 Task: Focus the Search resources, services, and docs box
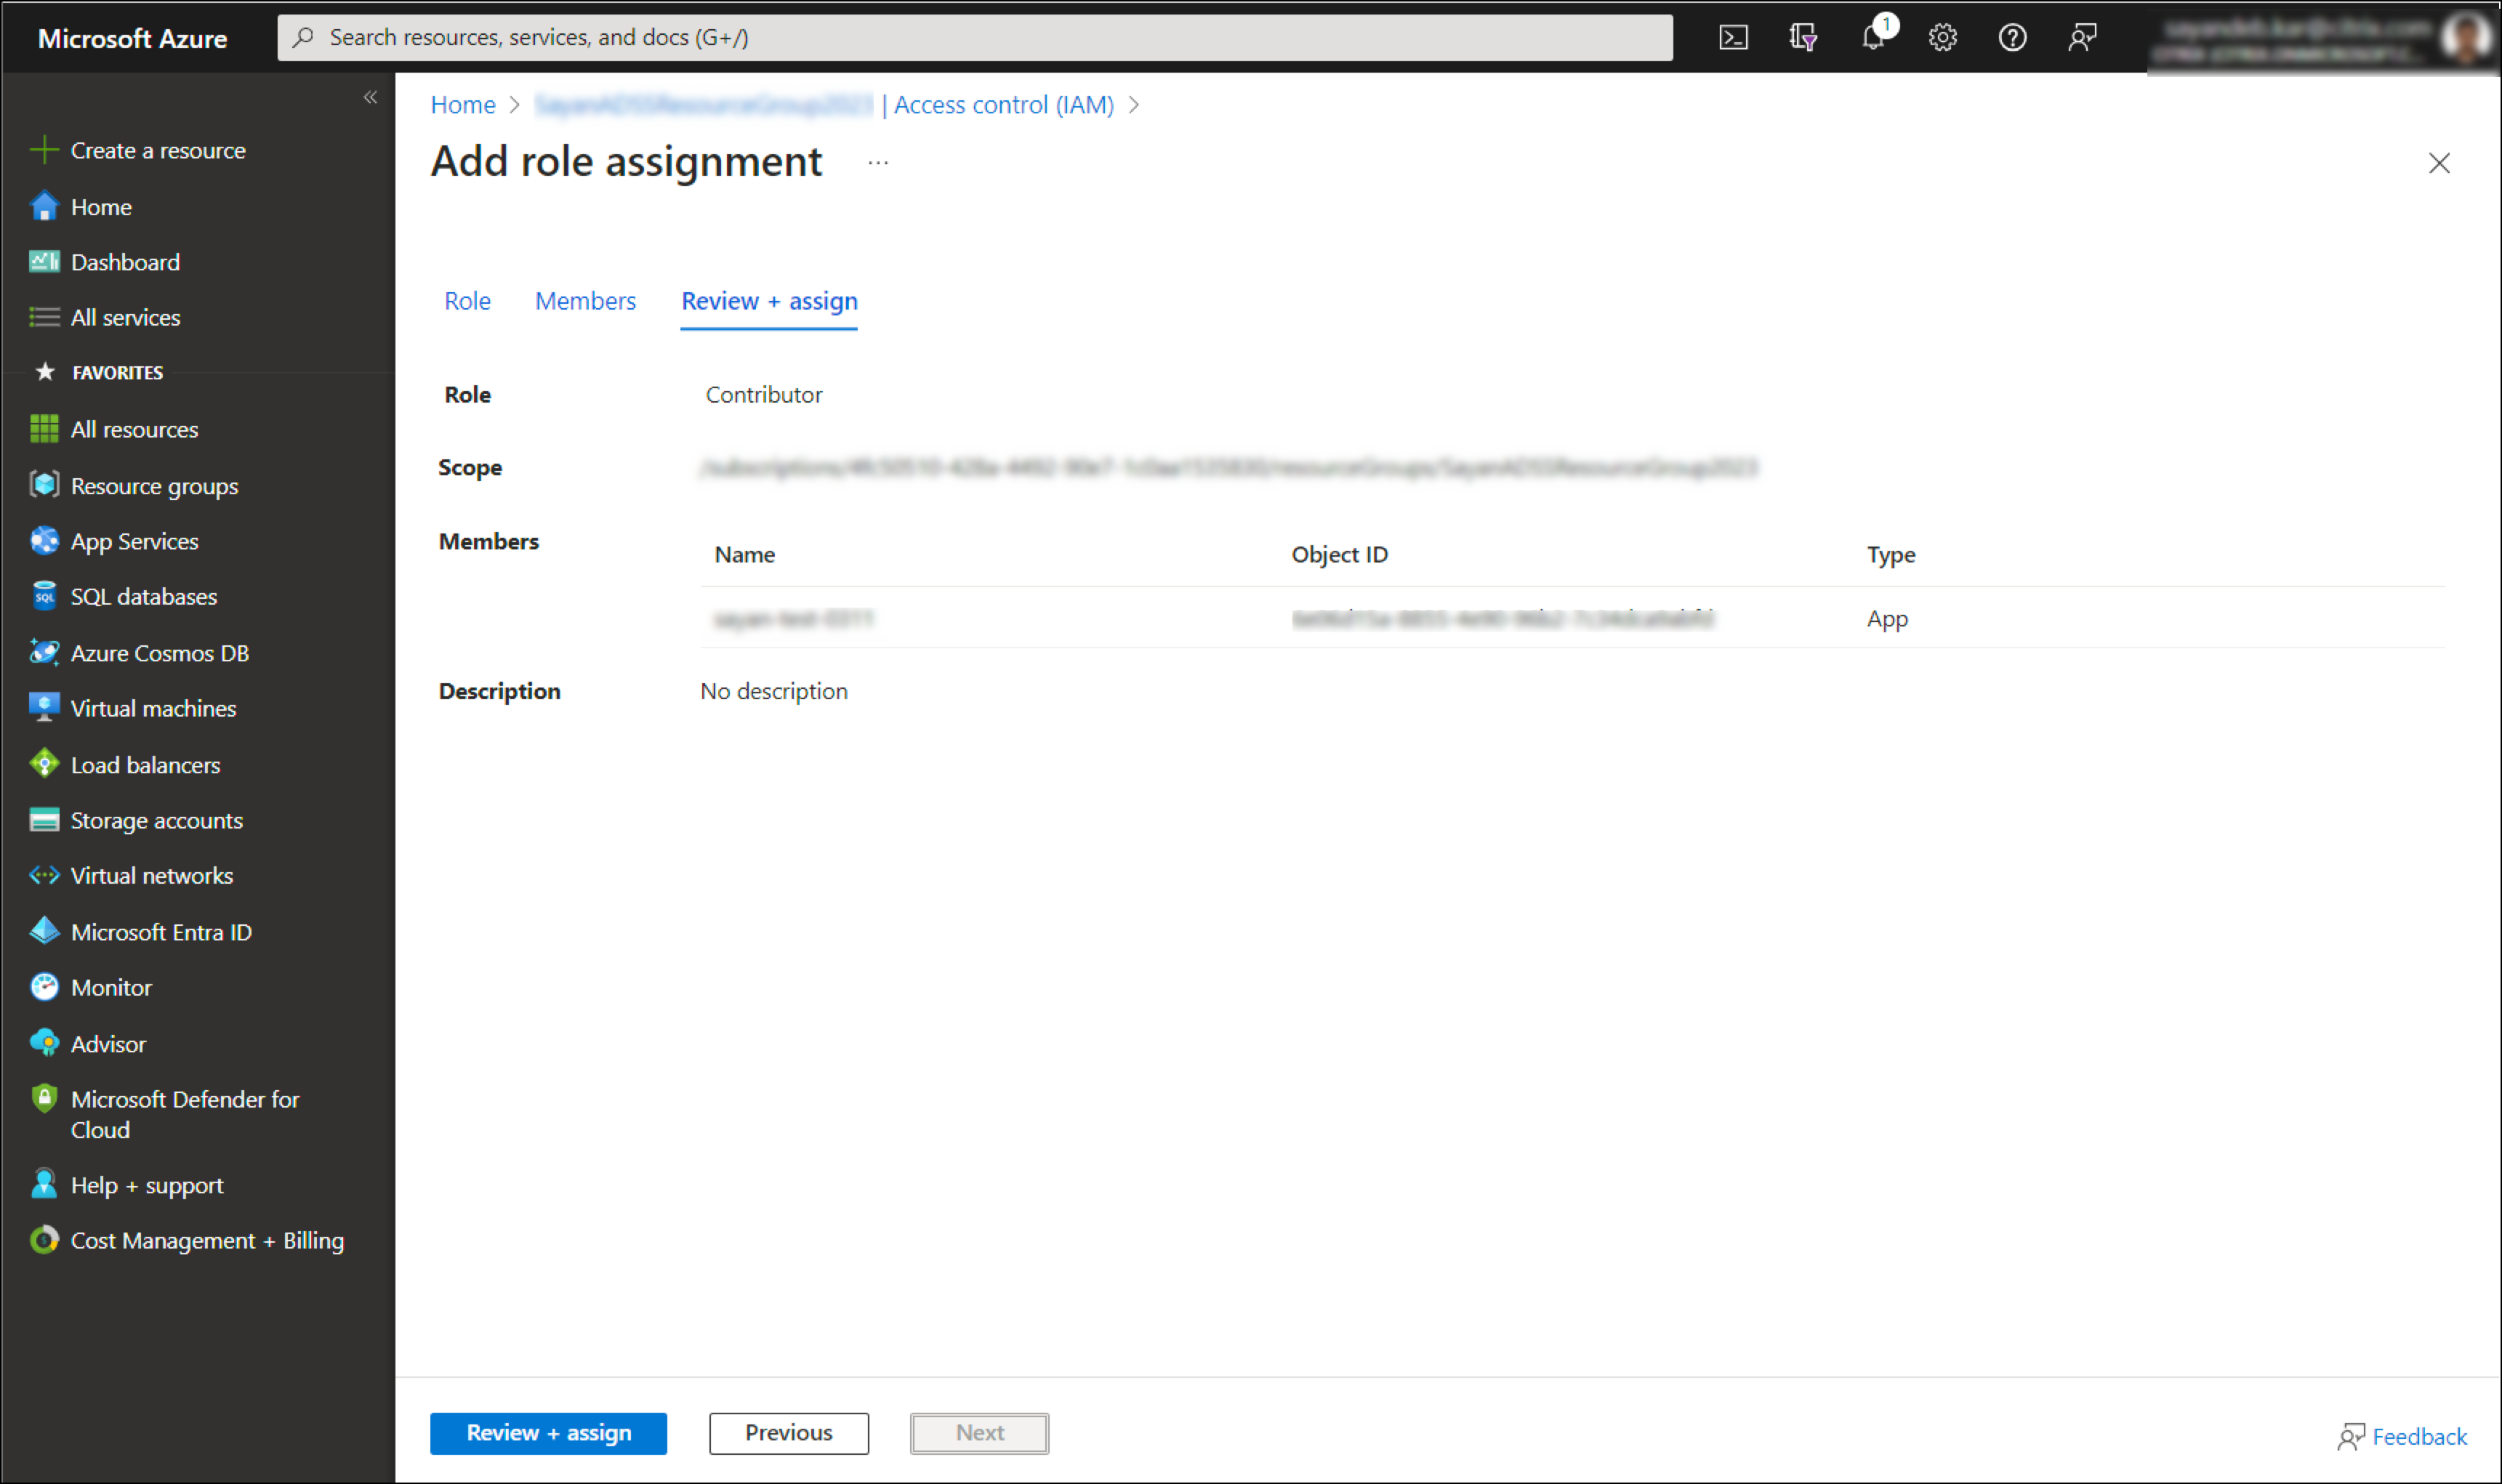[975, 38]
